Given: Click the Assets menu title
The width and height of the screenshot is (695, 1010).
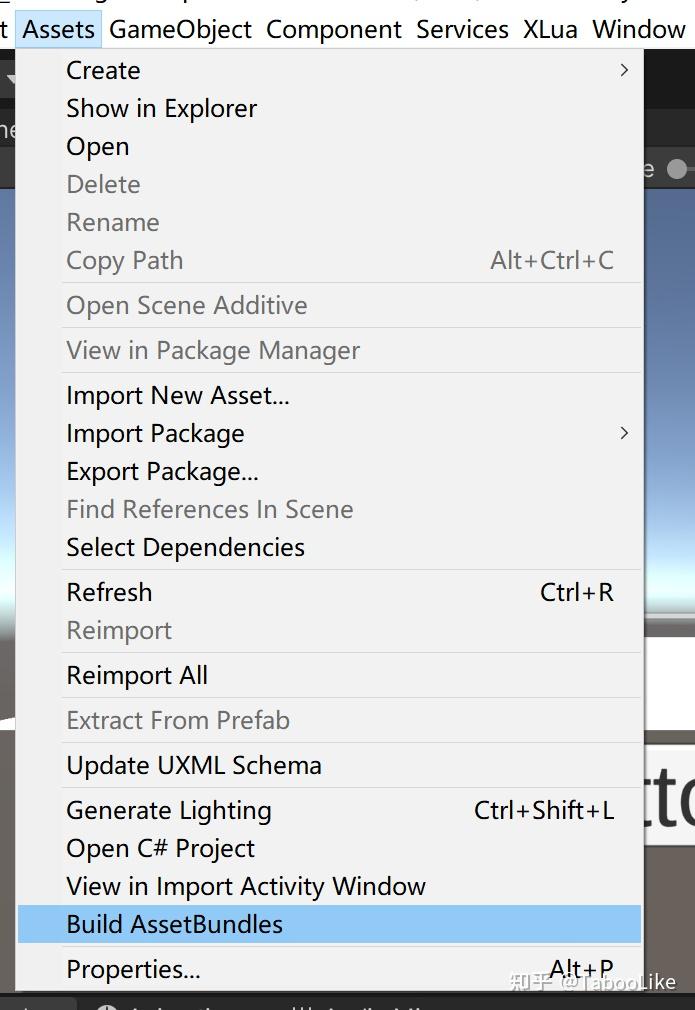Looking at the screenshot, I should click(59, 30).
